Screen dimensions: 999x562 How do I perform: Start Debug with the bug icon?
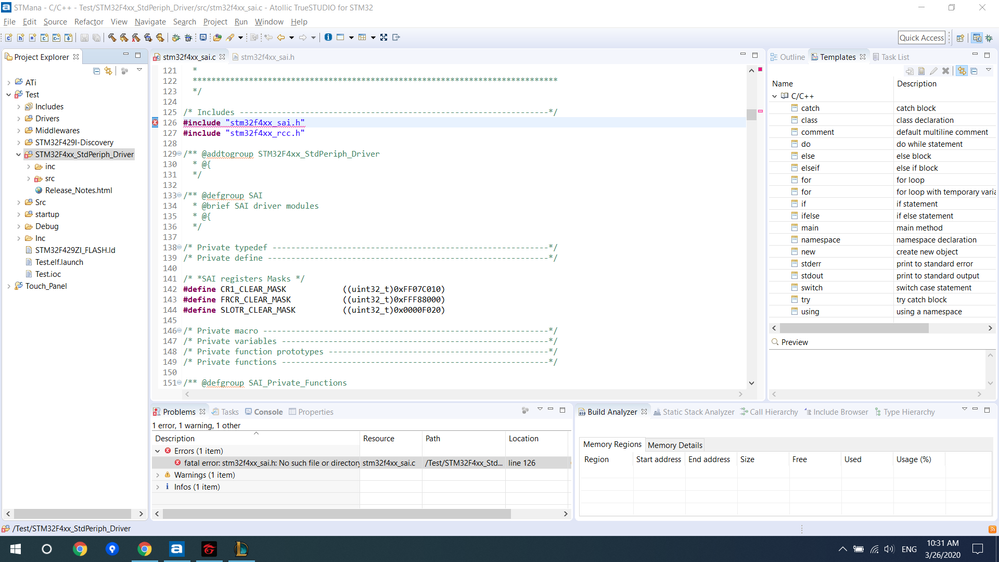188,38
